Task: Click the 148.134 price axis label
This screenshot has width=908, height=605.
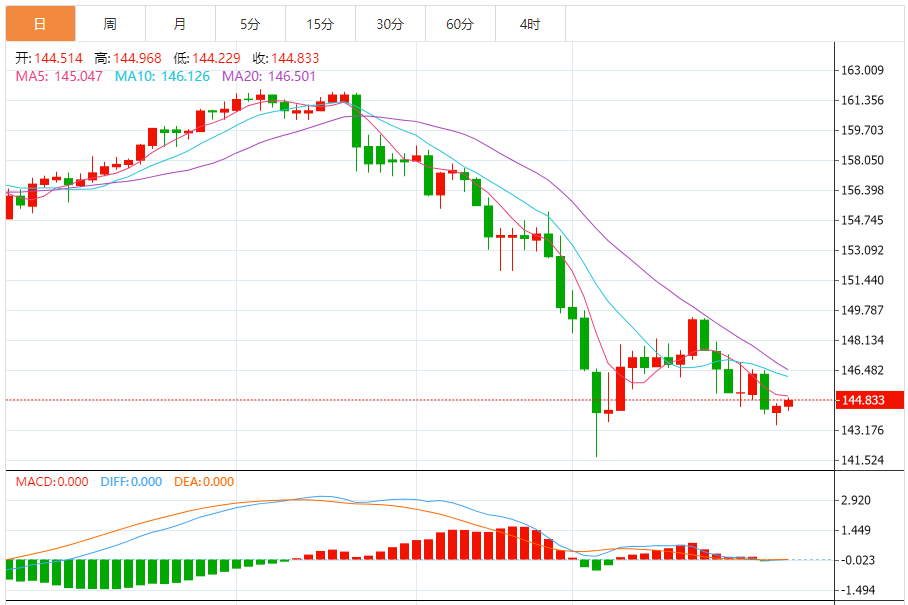Action: 862,340
